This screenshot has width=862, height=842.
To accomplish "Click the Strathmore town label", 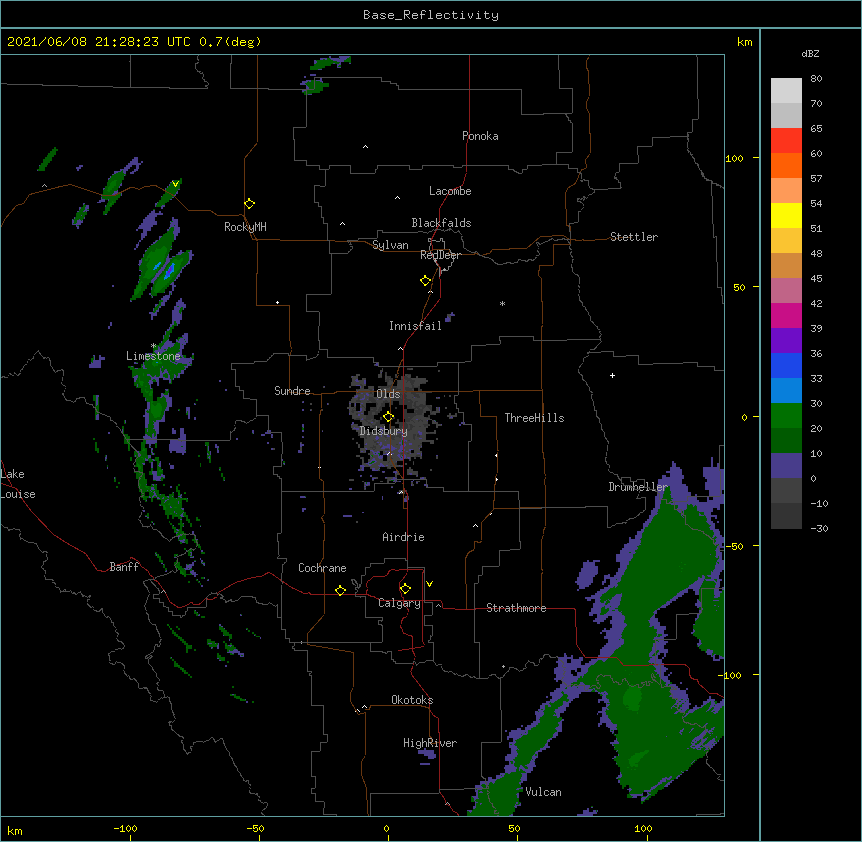I will coord(516,608).
